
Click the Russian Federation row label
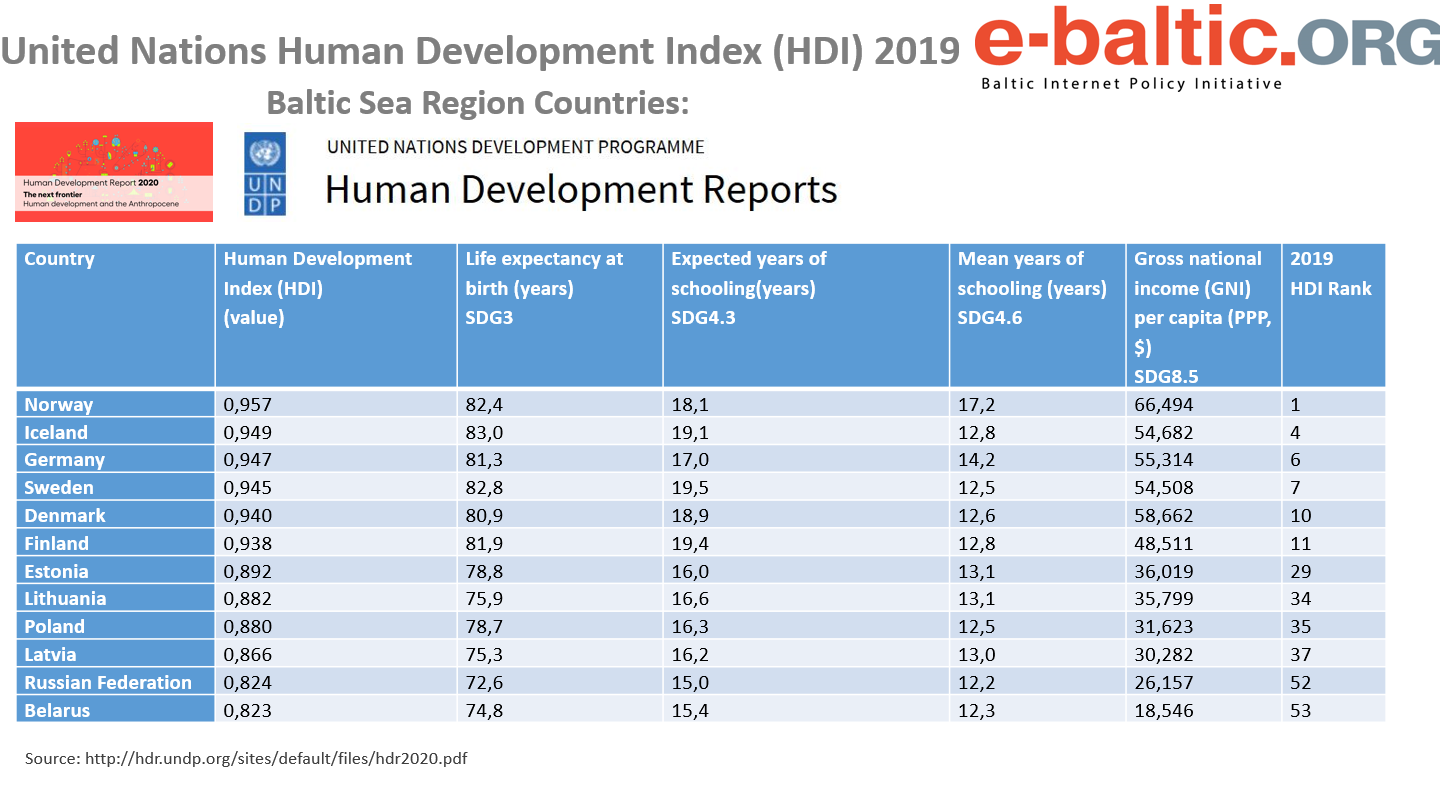pyautogui.click(x=108, y=683)
